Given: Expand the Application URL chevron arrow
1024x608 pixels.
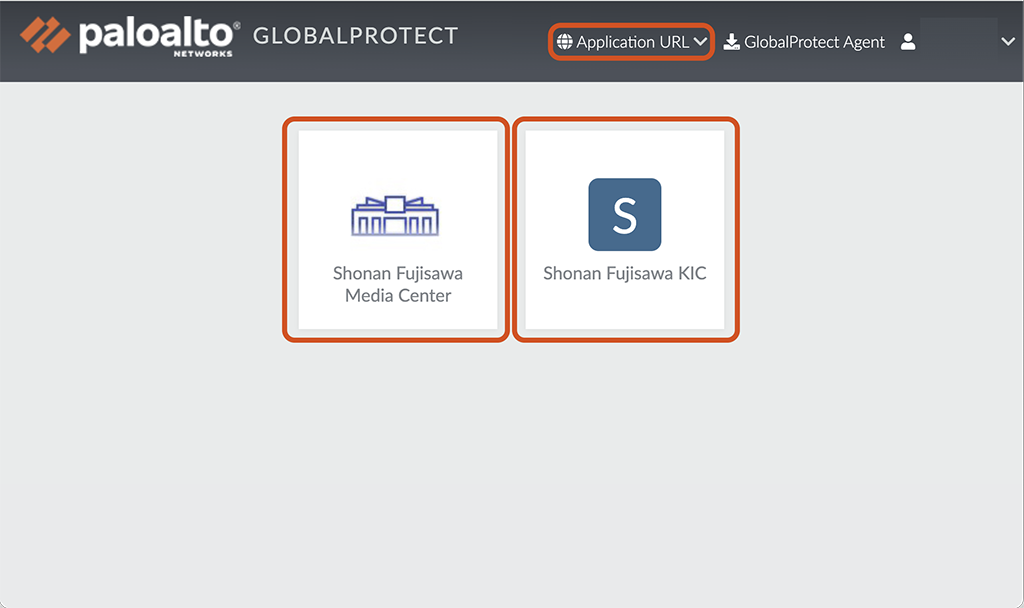Looking at the screenshot, I should click(700, 42).
